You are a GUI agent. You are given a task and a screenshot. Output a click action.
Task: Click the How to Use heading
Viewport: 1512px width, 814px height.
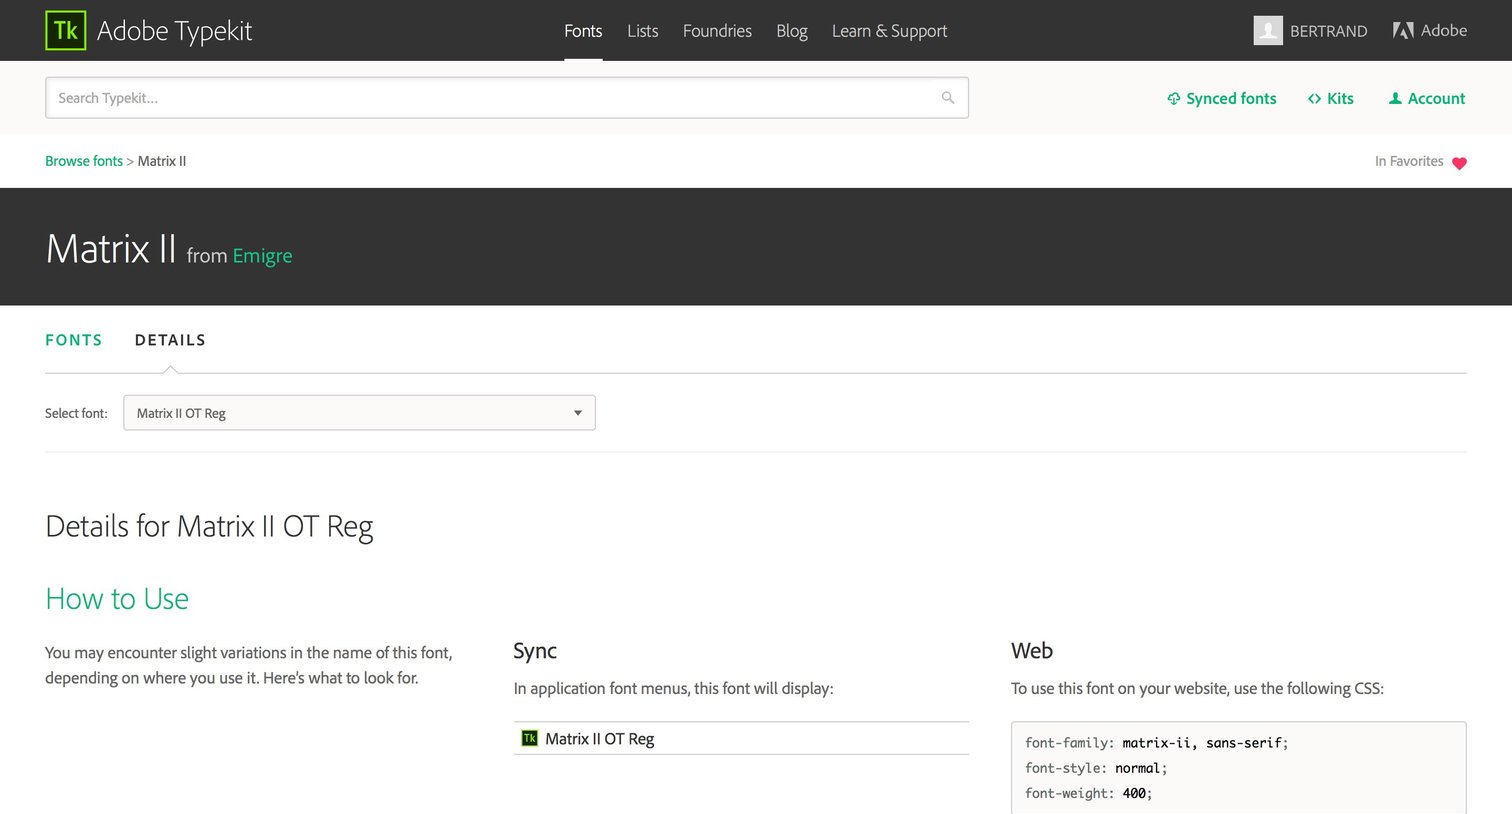click(117, 599)
